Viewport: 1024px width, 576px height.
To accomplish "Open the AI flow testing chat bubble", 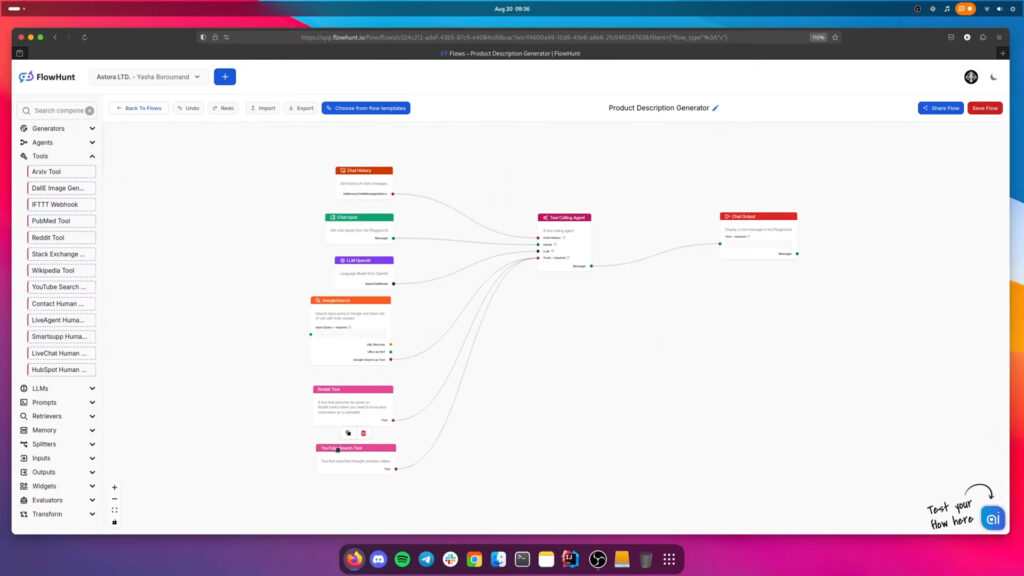I will [991, 518].
